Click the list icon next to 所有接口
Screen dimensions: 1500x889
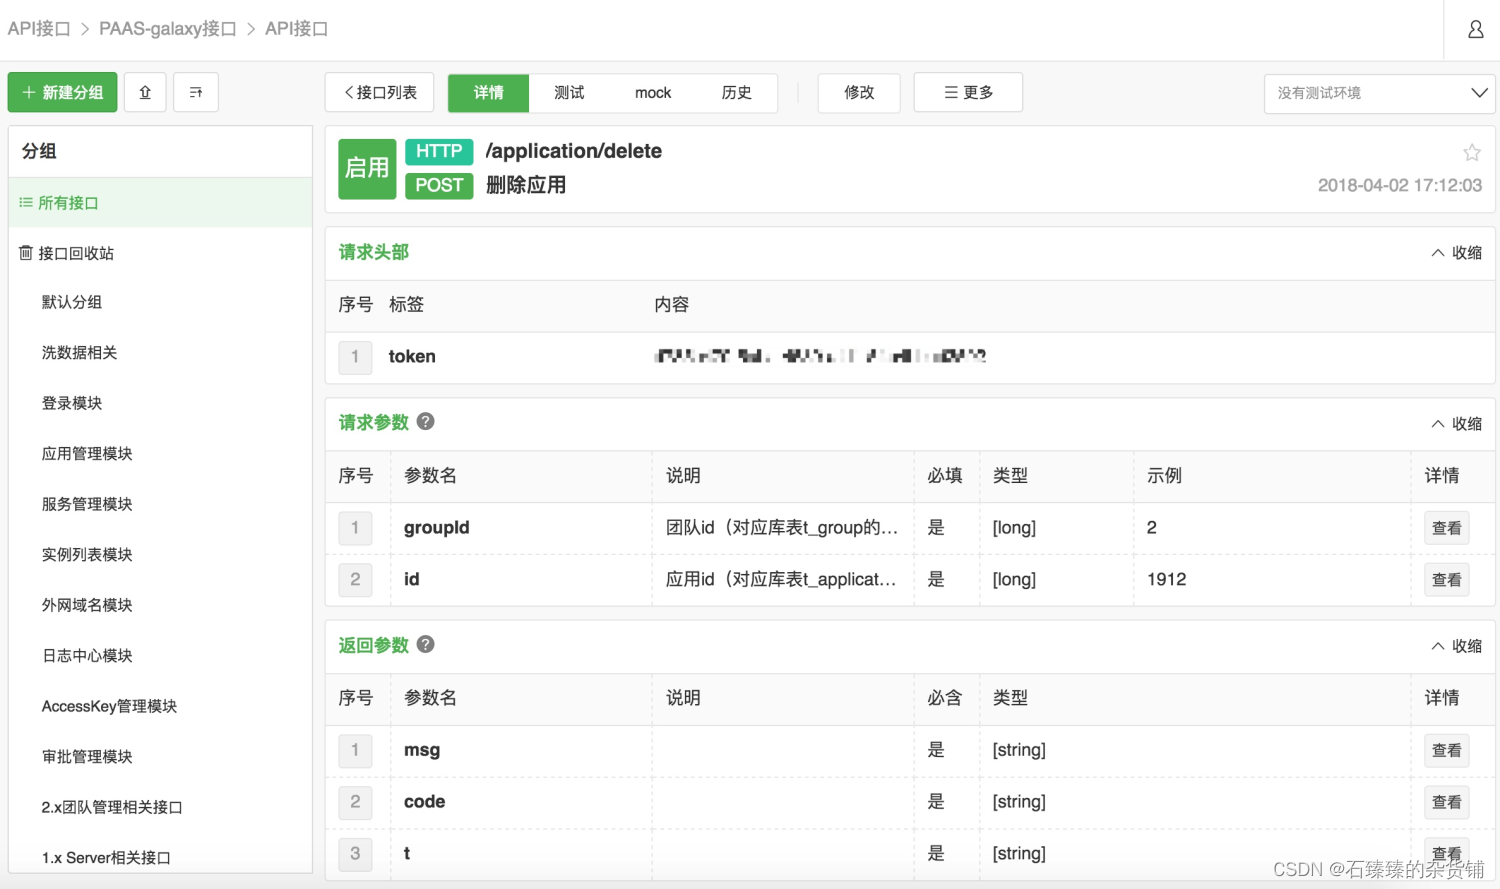pyautogui.click(x=25, y=202)
